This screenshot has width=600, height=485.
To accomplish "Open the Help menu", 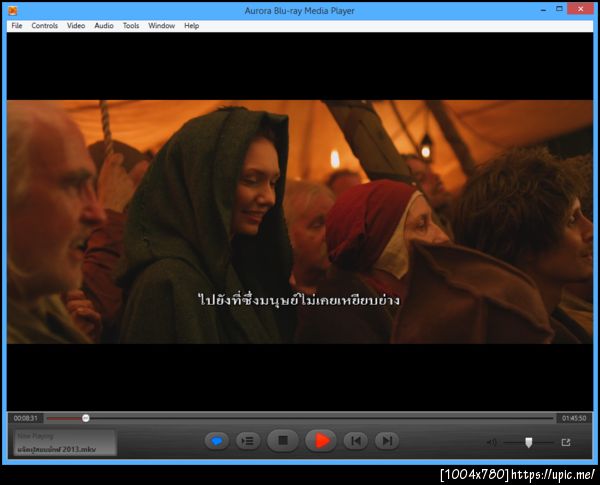I will coord(191,26).
